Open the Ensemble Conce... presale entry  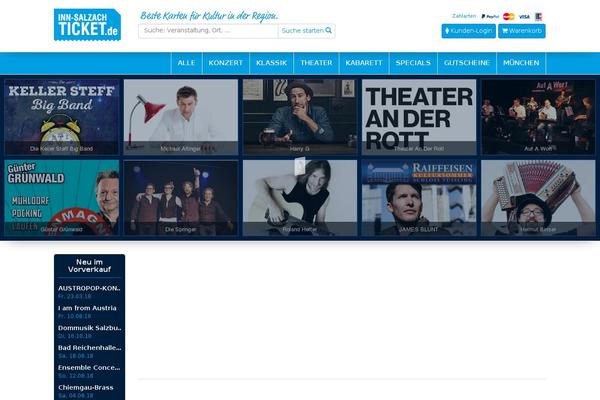(x=89, y=367)
